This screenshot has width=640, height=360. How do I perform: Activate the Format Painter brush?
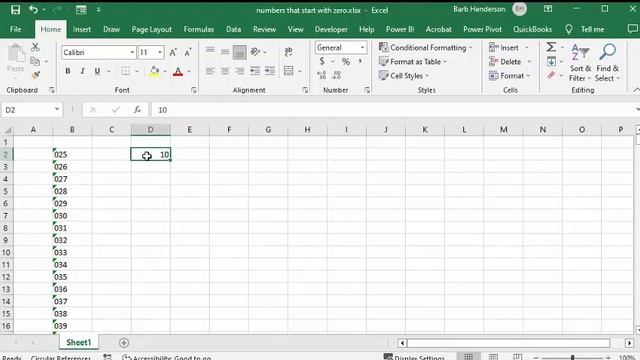click(x=36, y=75)
